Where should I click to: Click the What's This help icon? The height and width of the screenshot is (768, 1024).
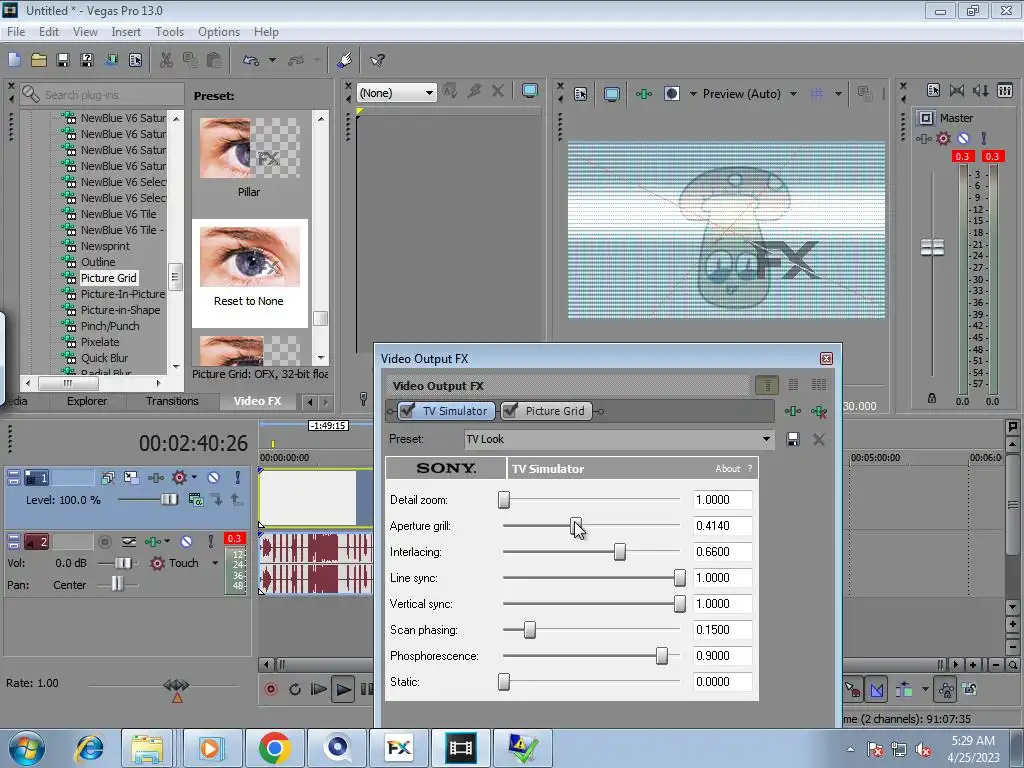[377, 60]
